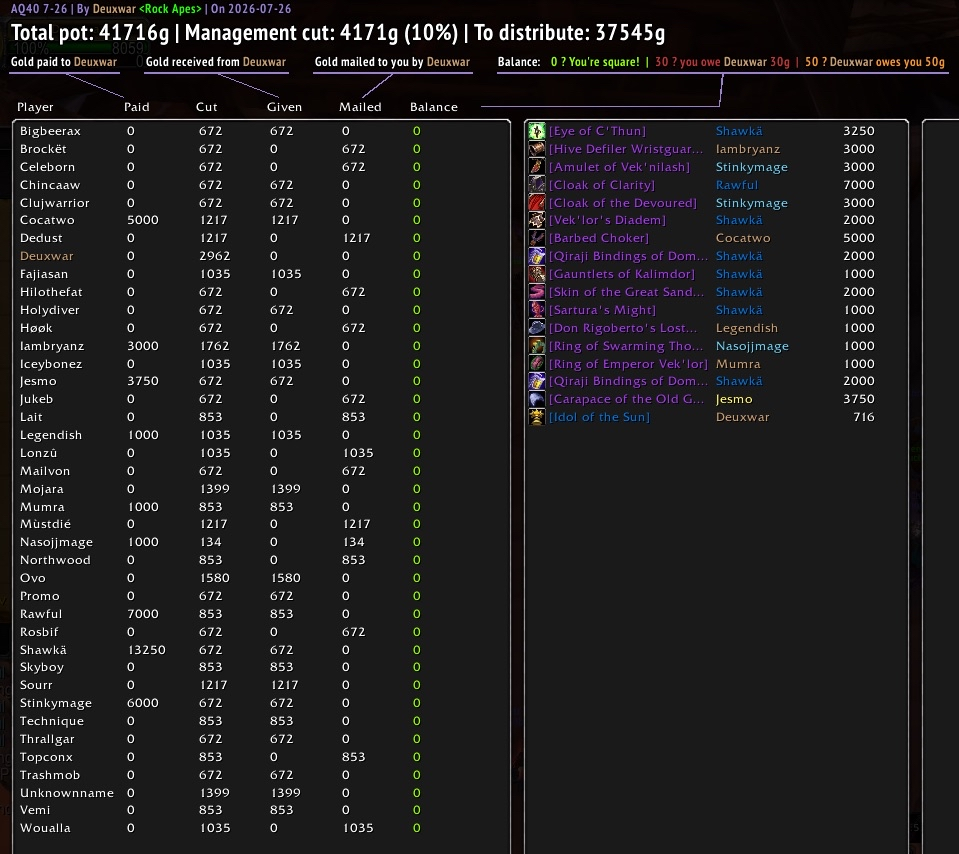Click the Eye of C'Thun item icon

pyautogui.click(x=536, y=131)
